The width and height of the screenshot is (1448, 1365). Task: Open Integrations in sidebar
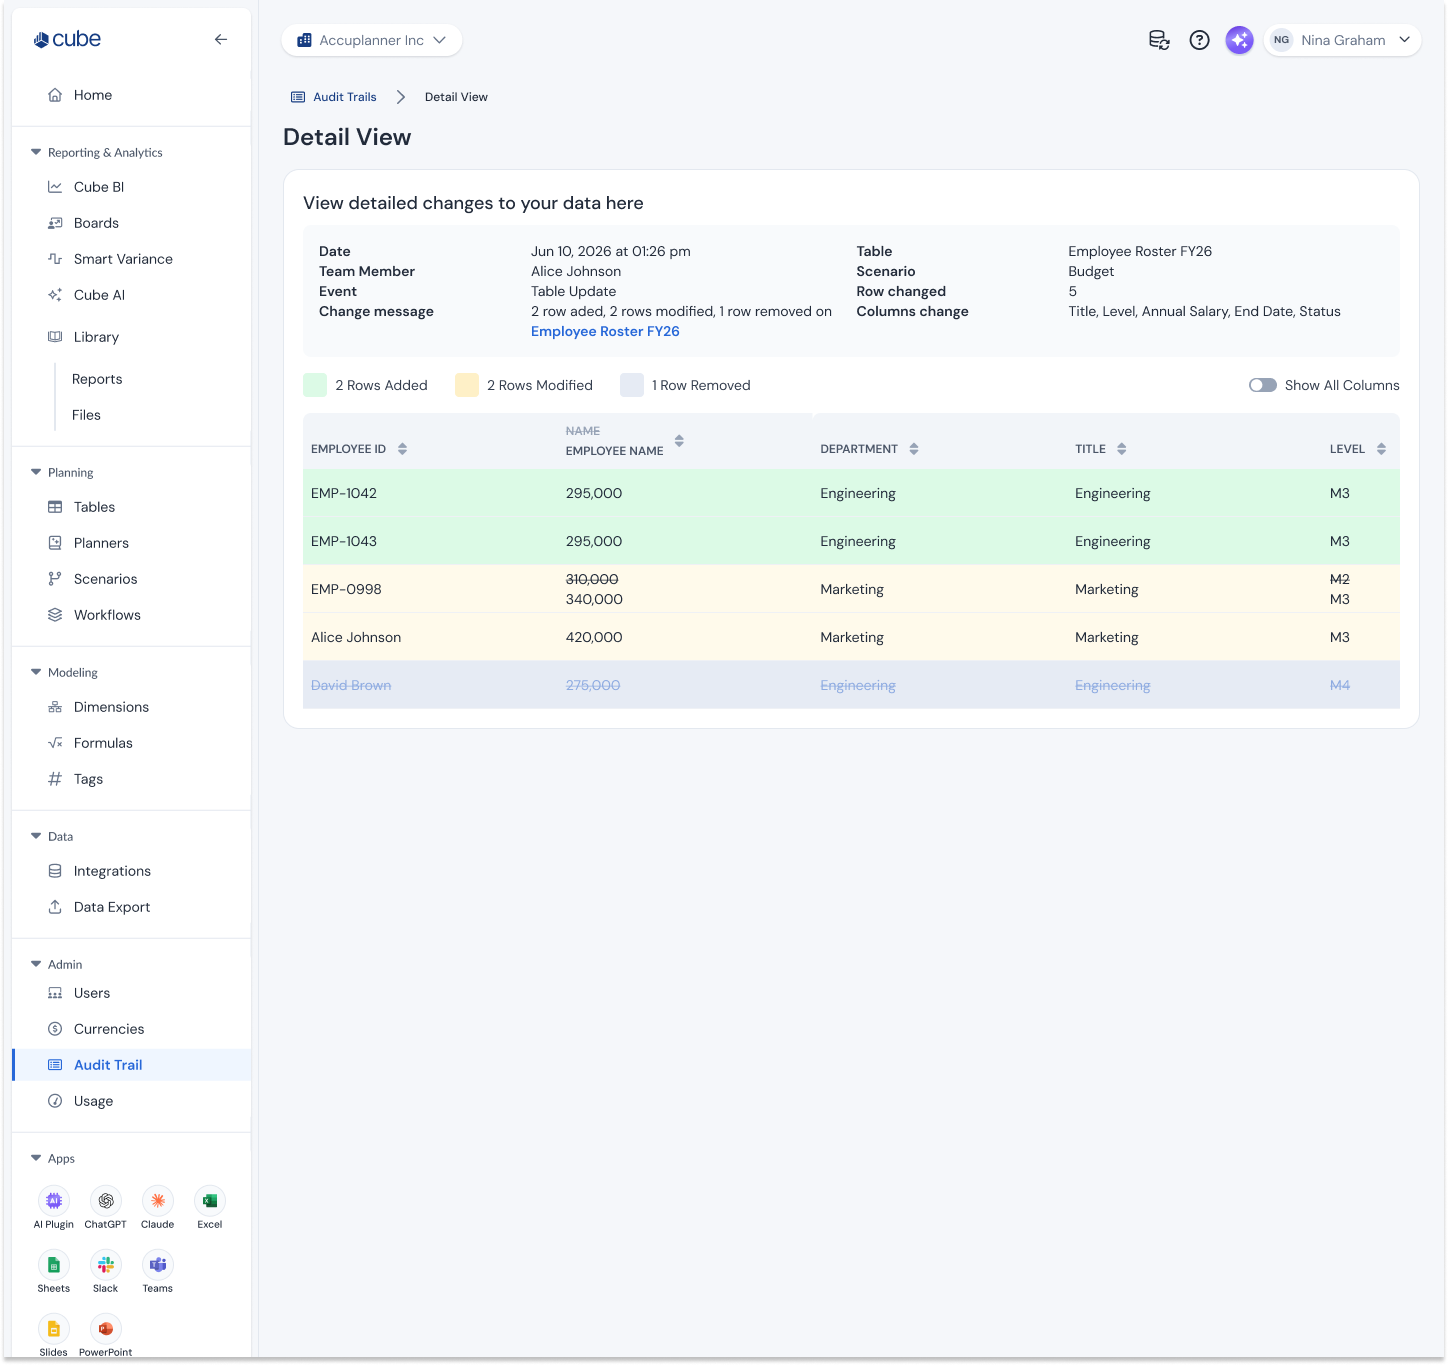coord(131,871)
